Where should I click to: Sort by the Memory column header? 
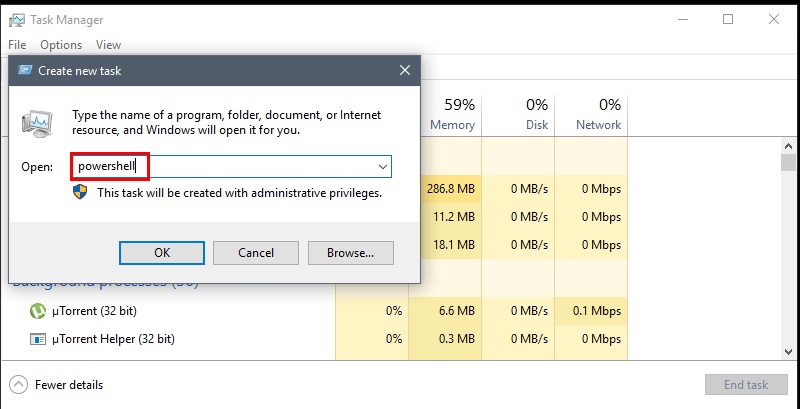pyautogui.click(x=452, y=115)
